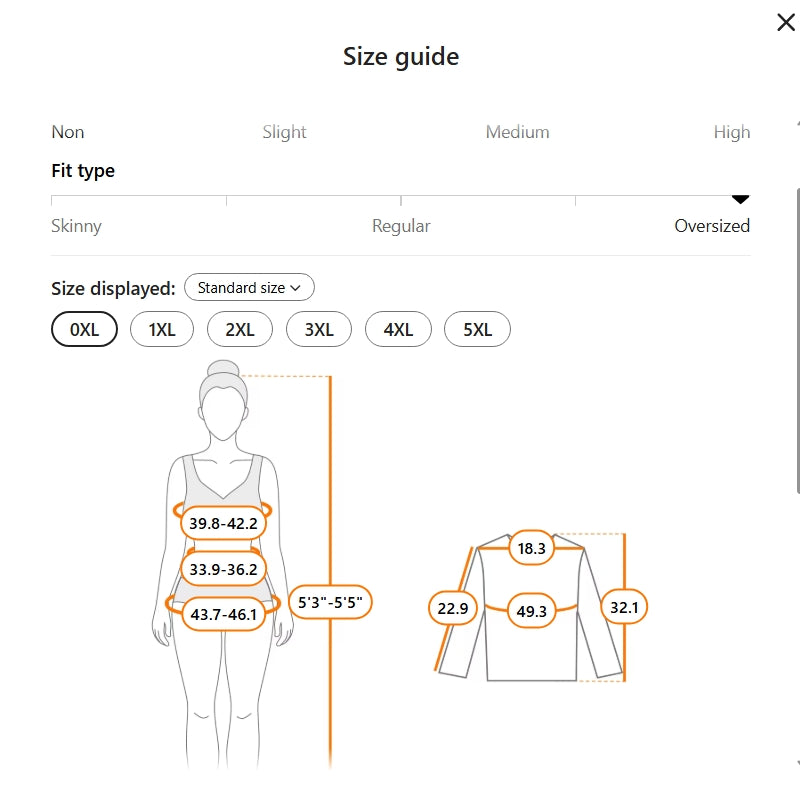Click the shoulder width 18.3 label
800x798 pixels.
click(x=531, y=548)
